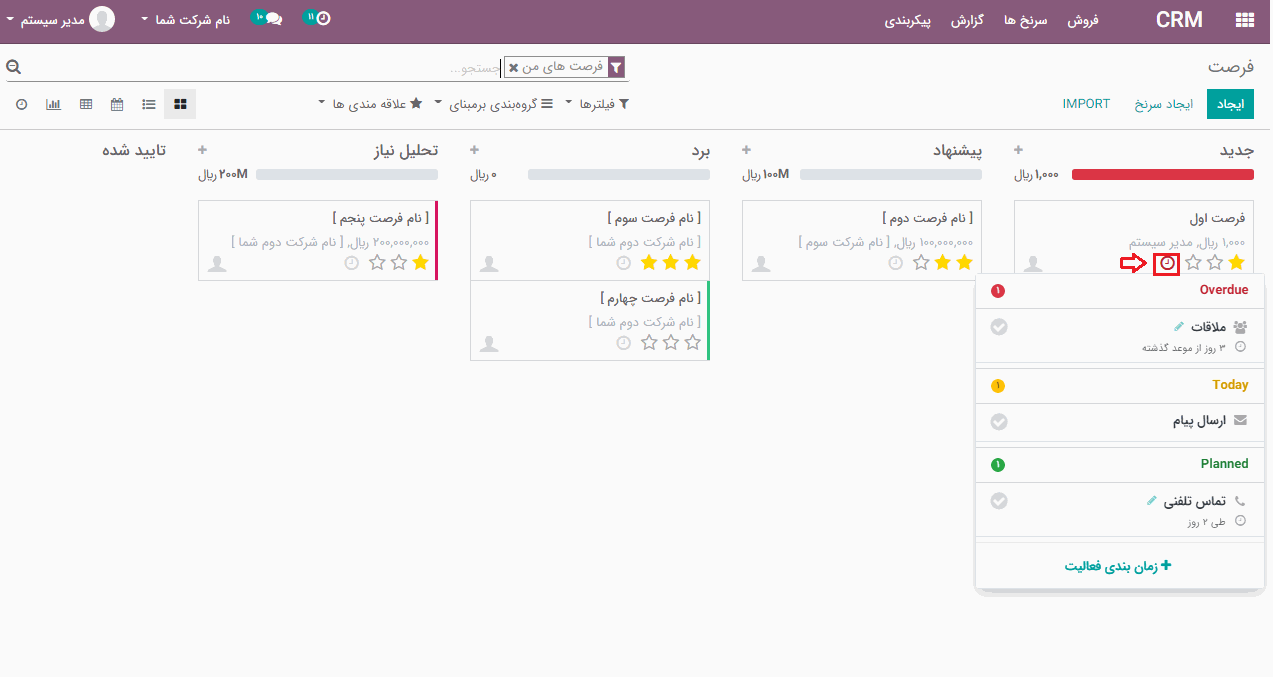Open the مدیر سیستم user menu
This screenshot has height=677, width=1273.
(60, 19)
